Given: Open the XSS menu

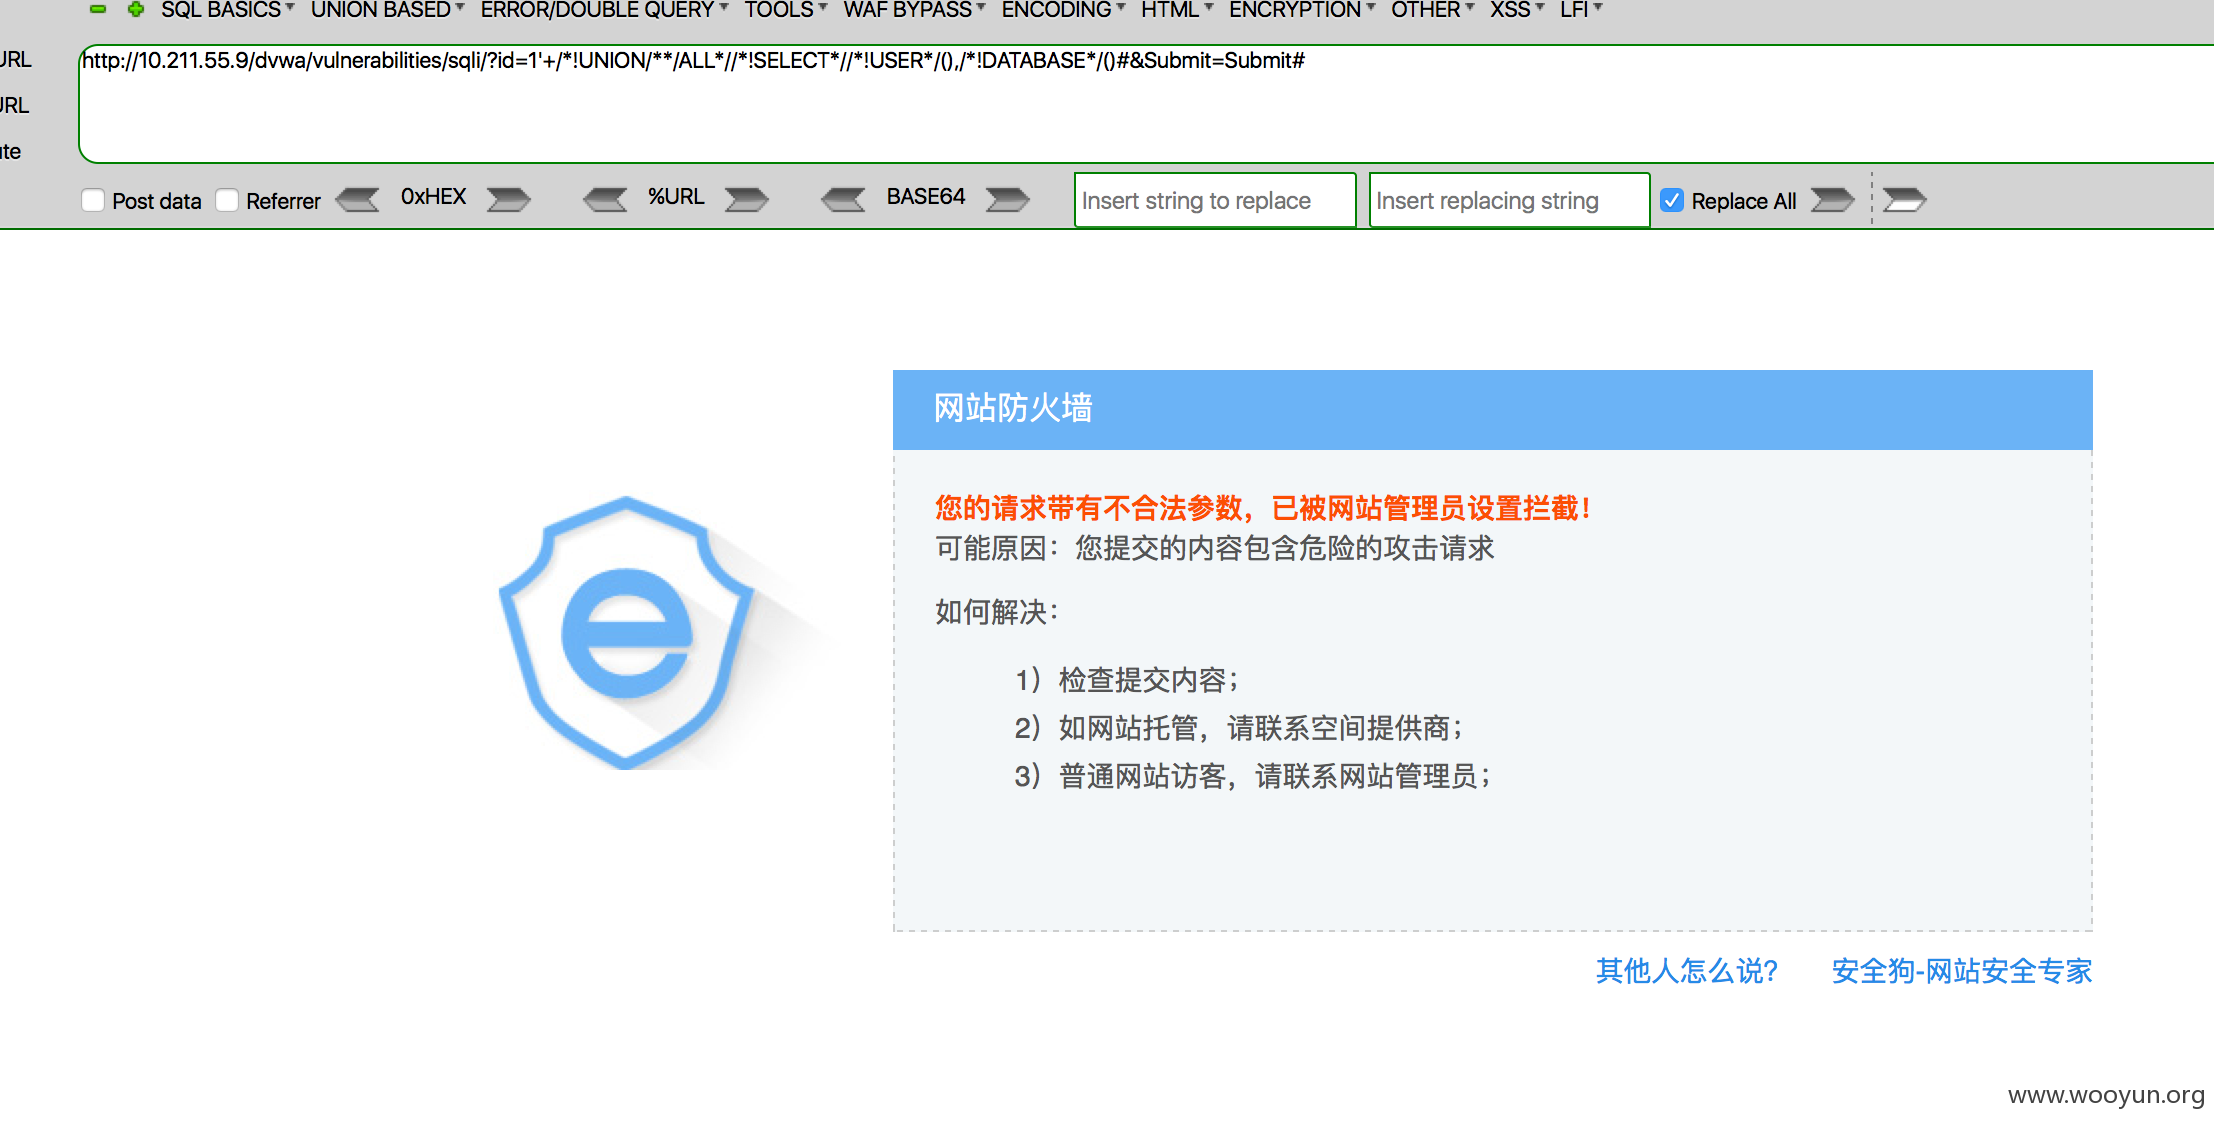Looking at the screenshot, I should pos(1517,10).
